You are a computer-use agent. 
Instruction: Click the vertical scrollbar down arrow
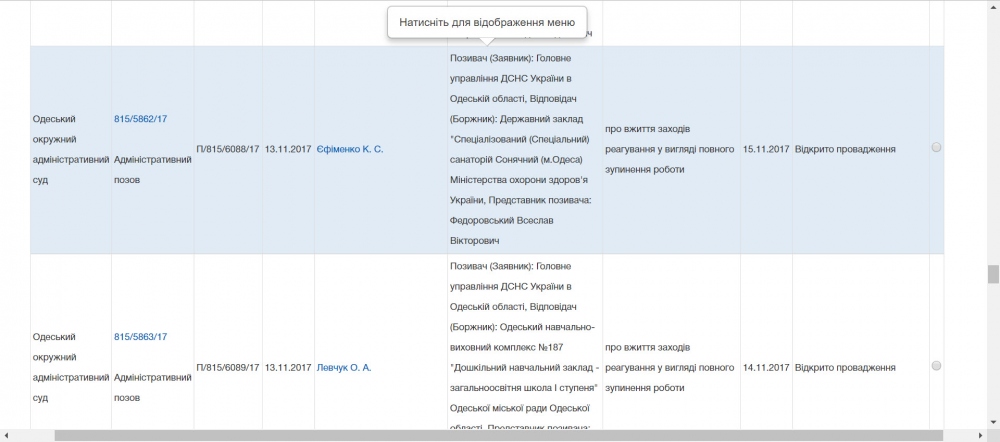pos(993,421)
